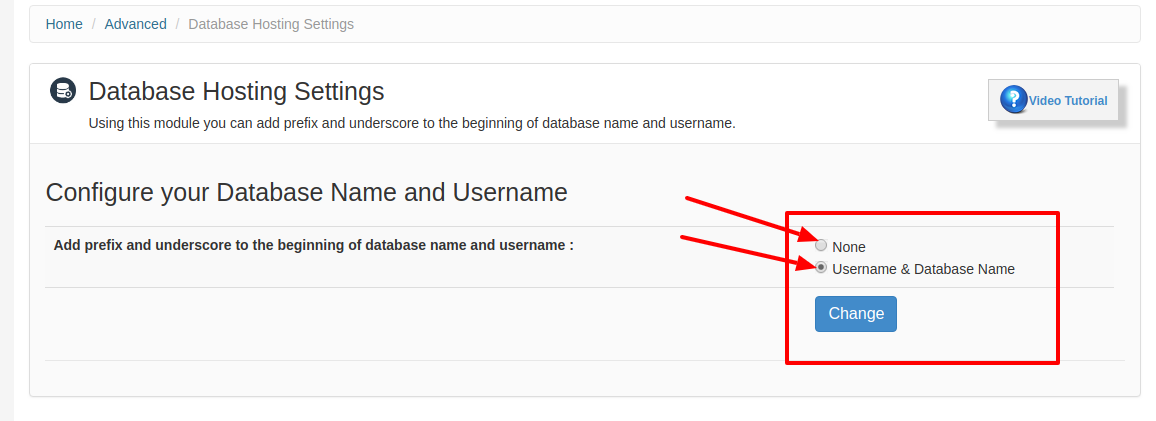Click the bold "Add prefix and underscore" field label
Viewport: 1156px width, 421px height.
pyautogui.click(x=313, y=245)
